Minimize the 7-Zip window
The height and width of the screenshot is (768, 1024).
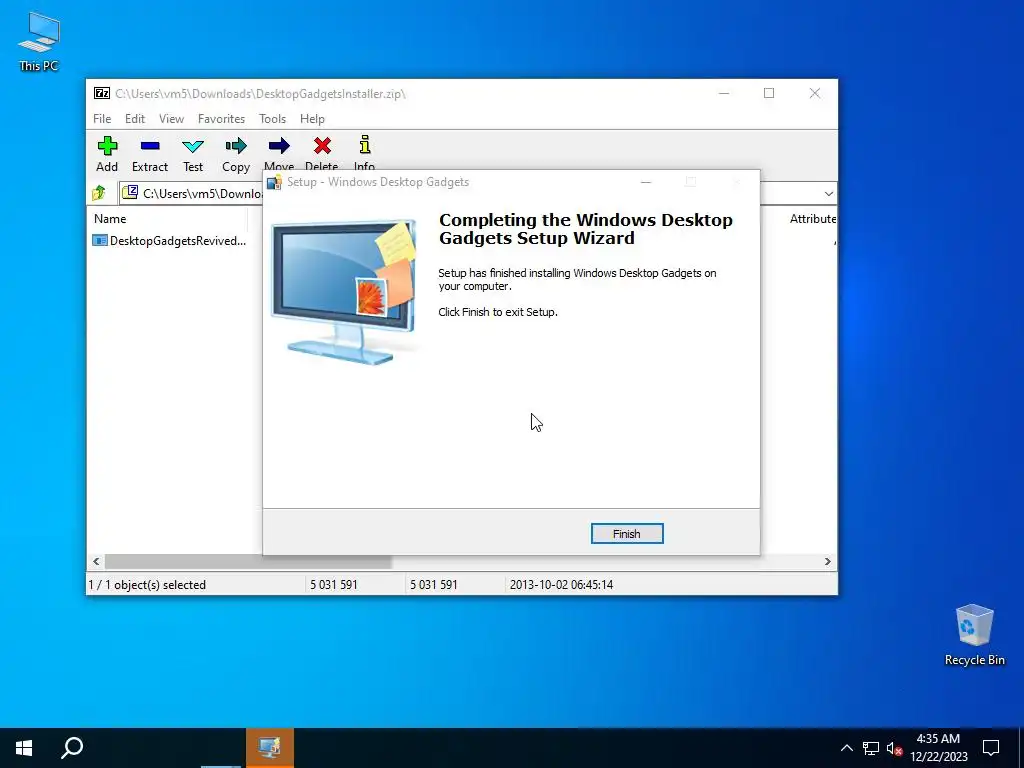(x=724, y=93)
